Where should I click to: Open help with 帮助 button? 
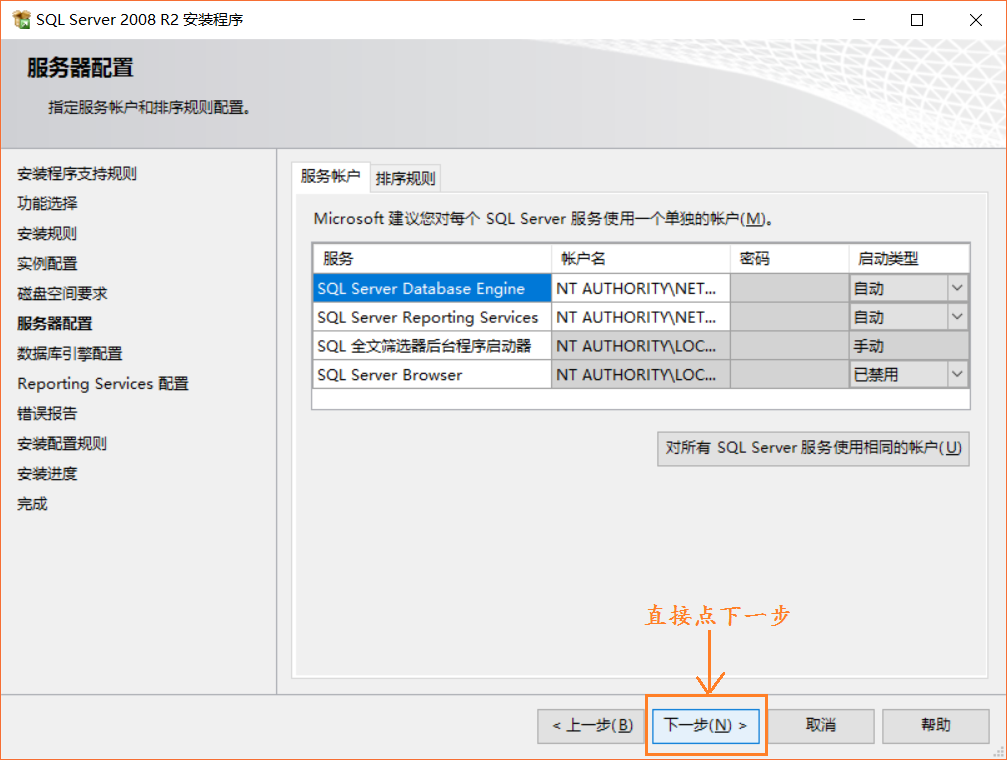(x=936, y=726)
